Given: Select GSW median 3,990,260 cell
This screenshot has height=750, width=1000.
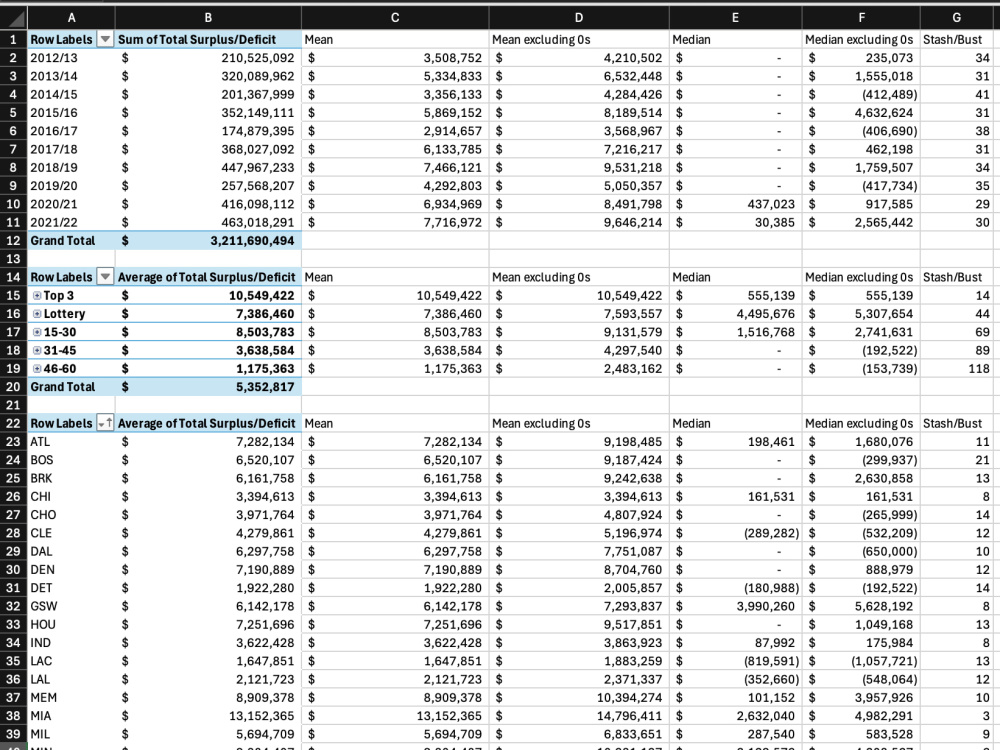Looking at the screenshot, I should click(735, 606).
